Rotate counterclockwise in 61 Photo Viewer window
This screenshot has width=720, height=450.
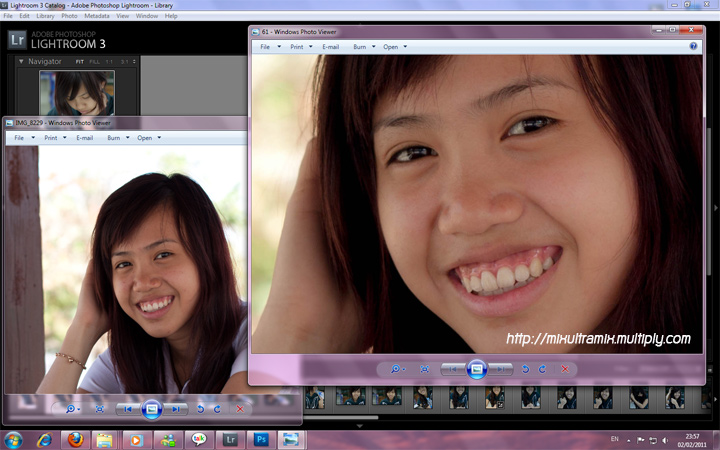526,369
